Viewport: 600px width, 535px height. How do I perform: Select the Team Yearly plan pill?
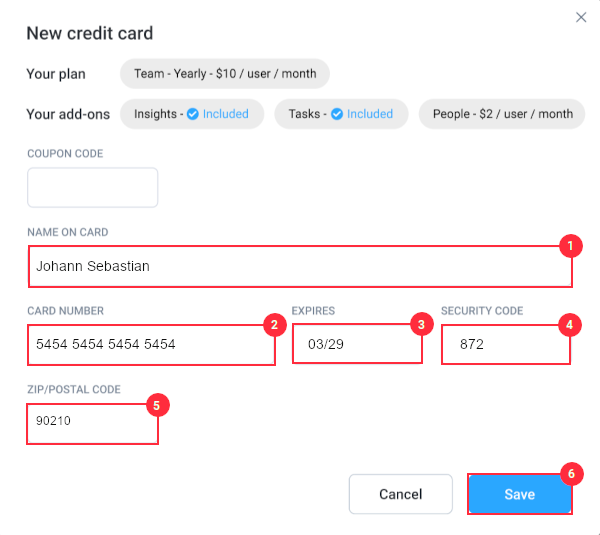(x=225, y=73)
